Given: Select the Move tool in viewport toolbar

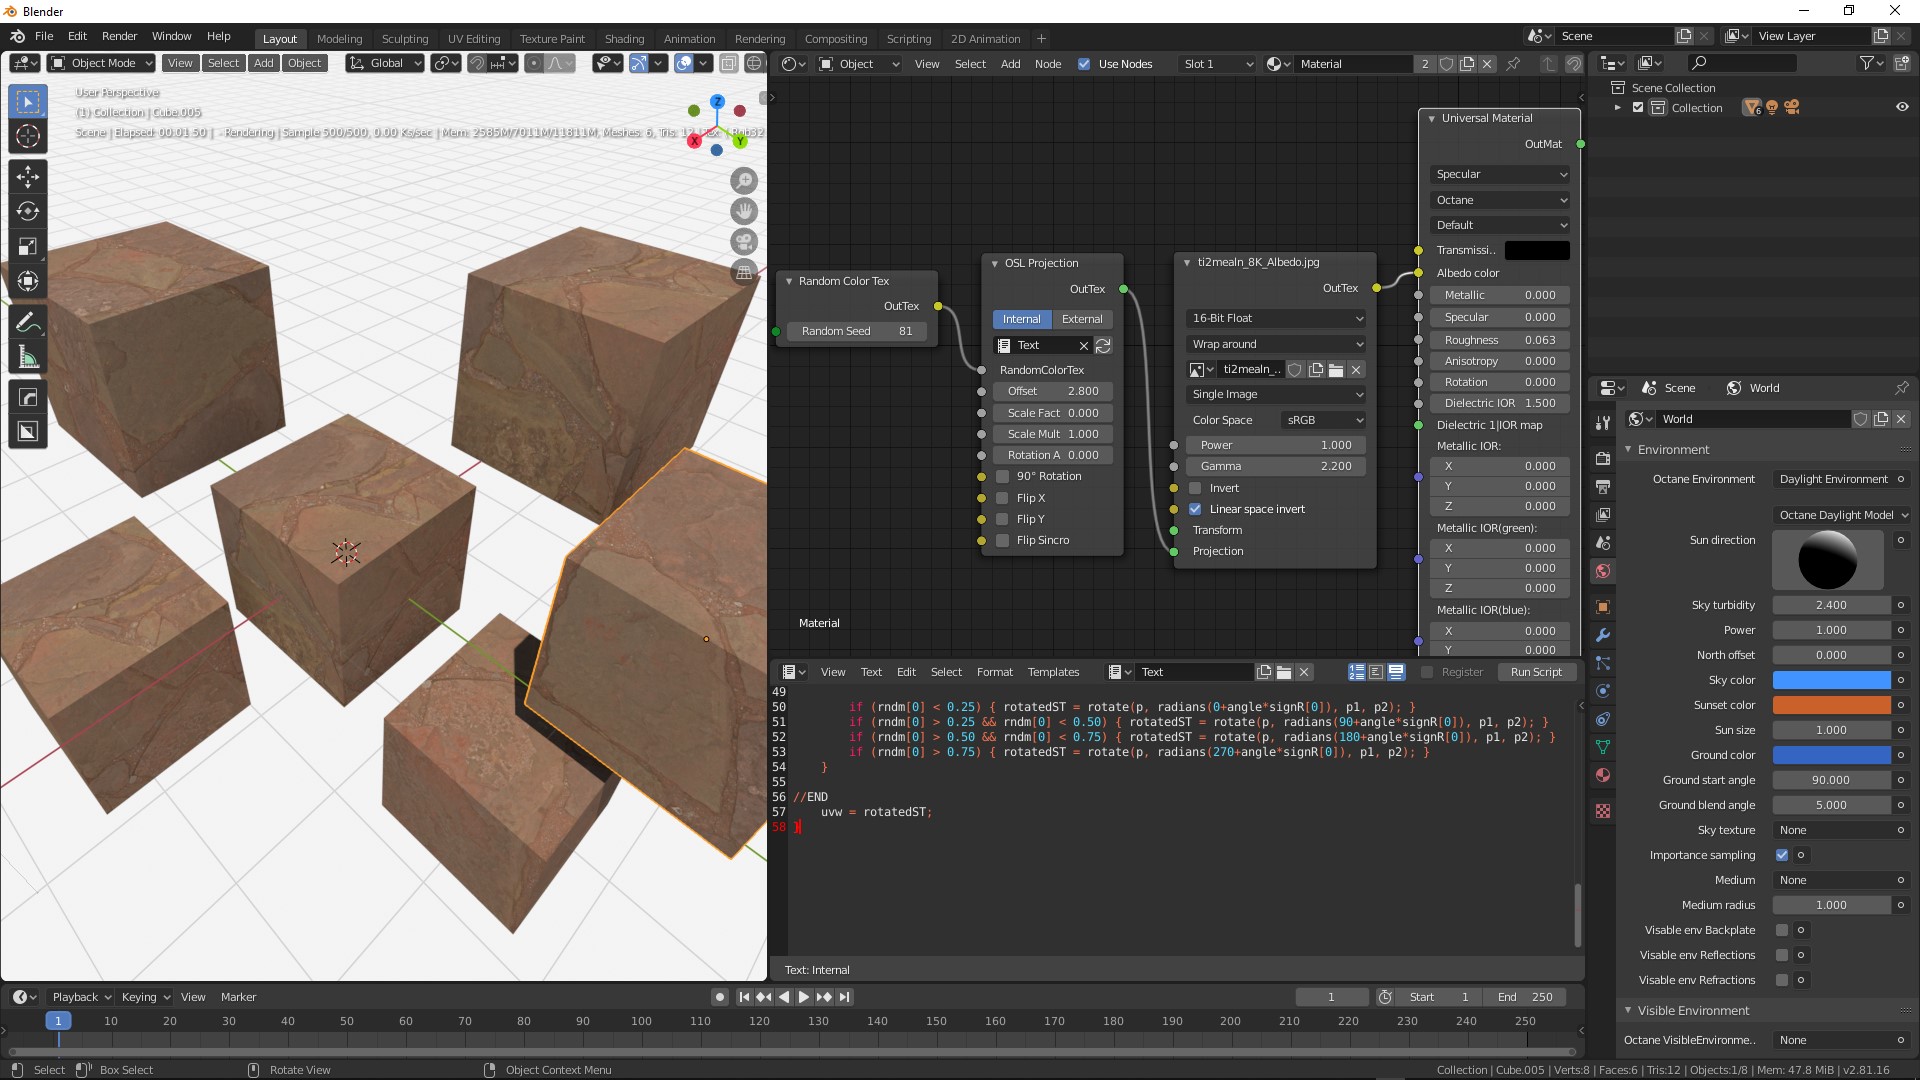Looking at the screenshot, I should 28,177.
